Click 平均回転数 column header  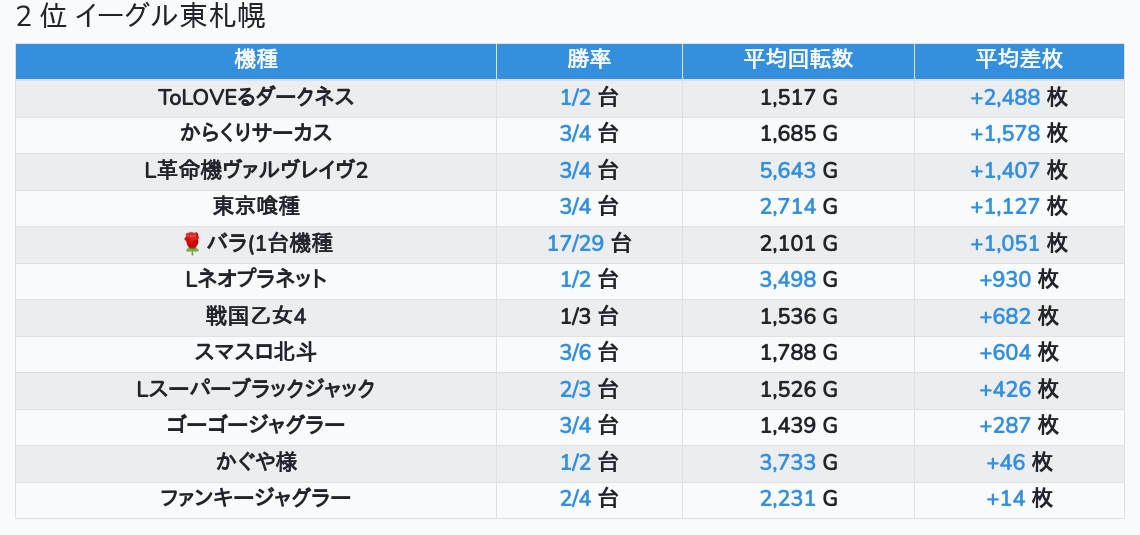(798, 60)
